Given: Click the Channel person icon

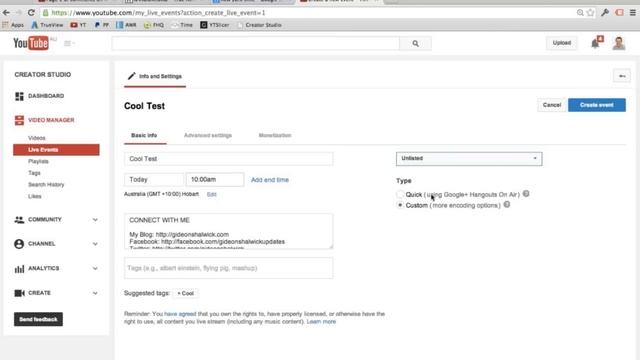Looking at the screenshot, I should coord(19,244).
